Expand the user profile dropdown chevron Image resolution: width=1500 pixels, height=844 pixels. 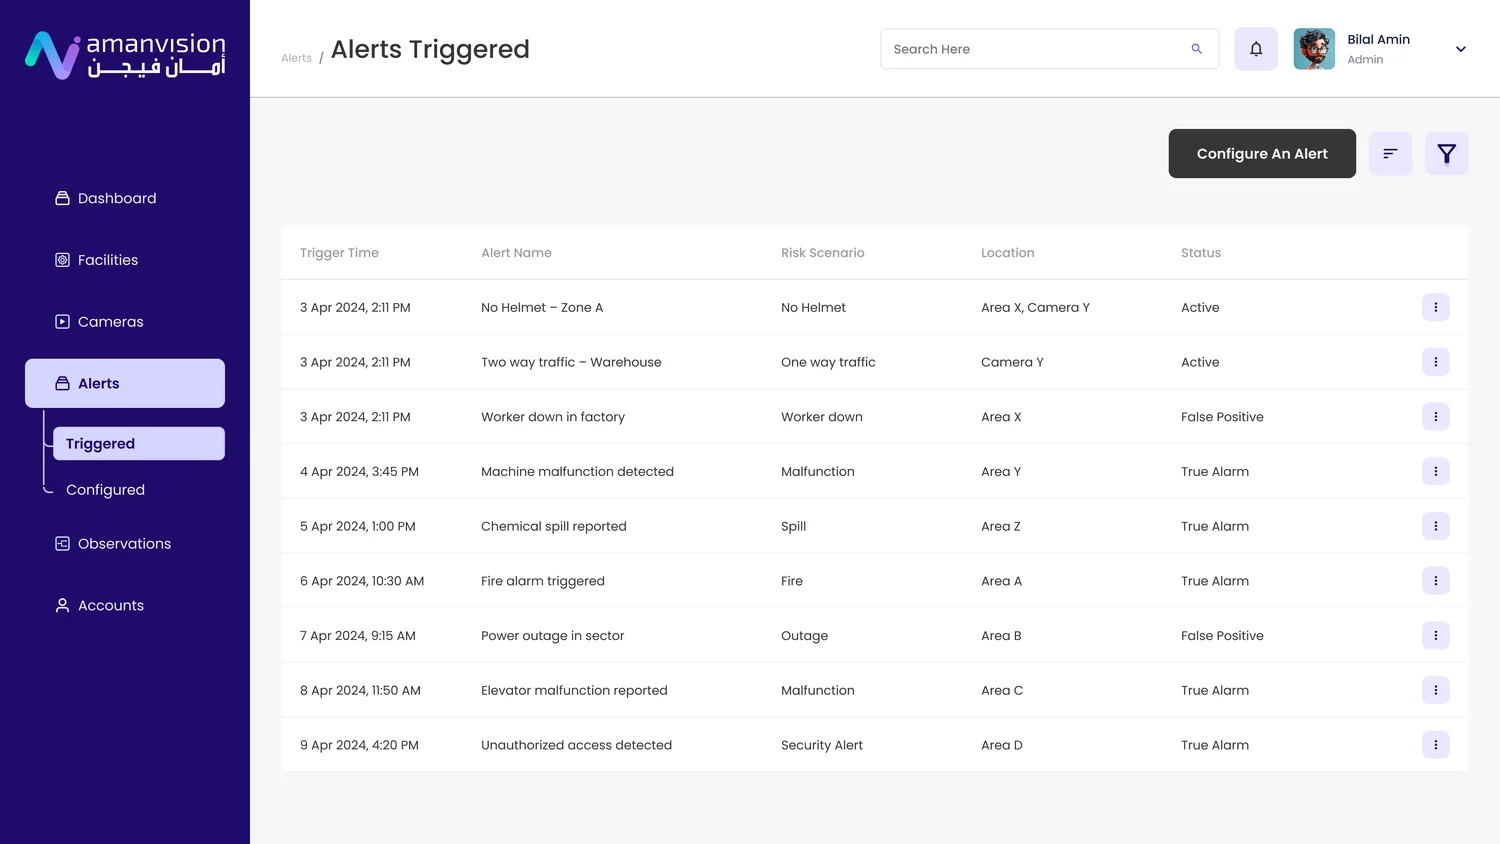1461,49
